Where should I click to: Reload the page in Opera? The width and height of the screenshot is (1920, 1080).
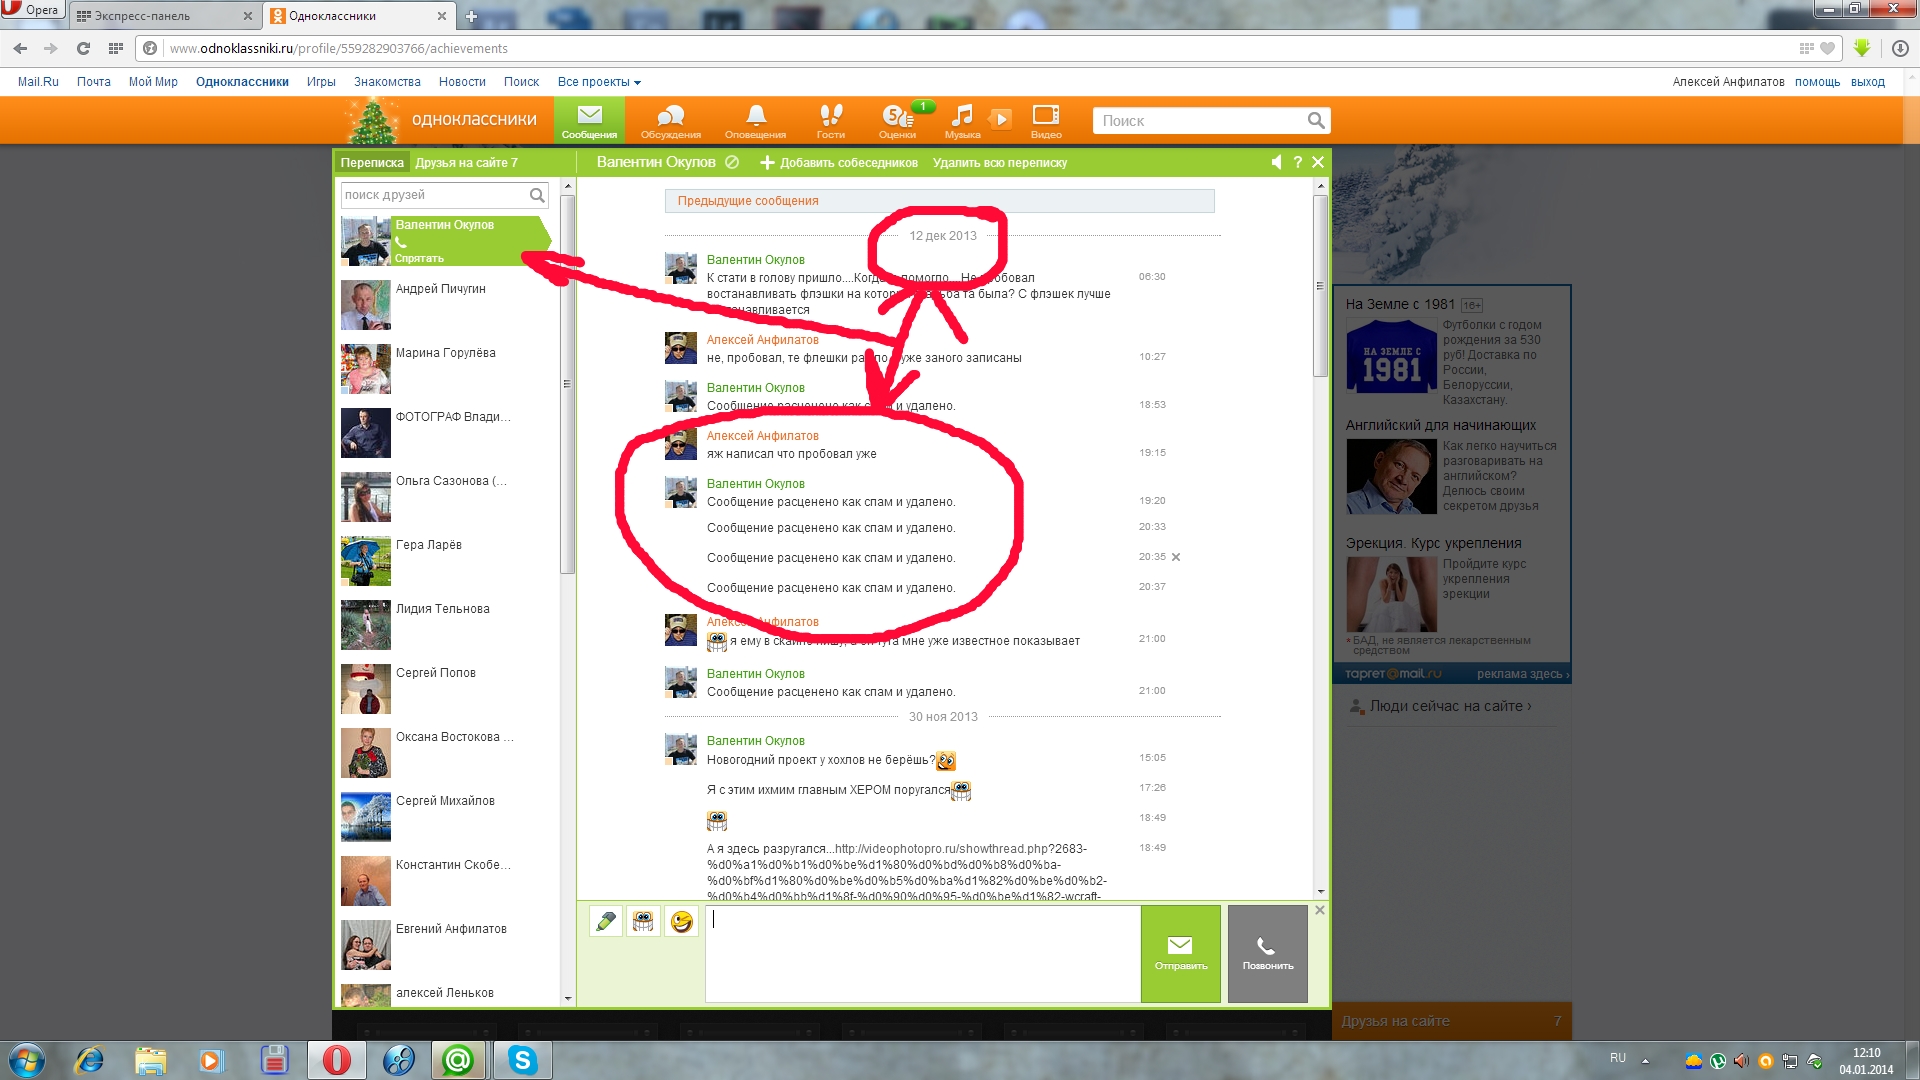pos(83,48)
